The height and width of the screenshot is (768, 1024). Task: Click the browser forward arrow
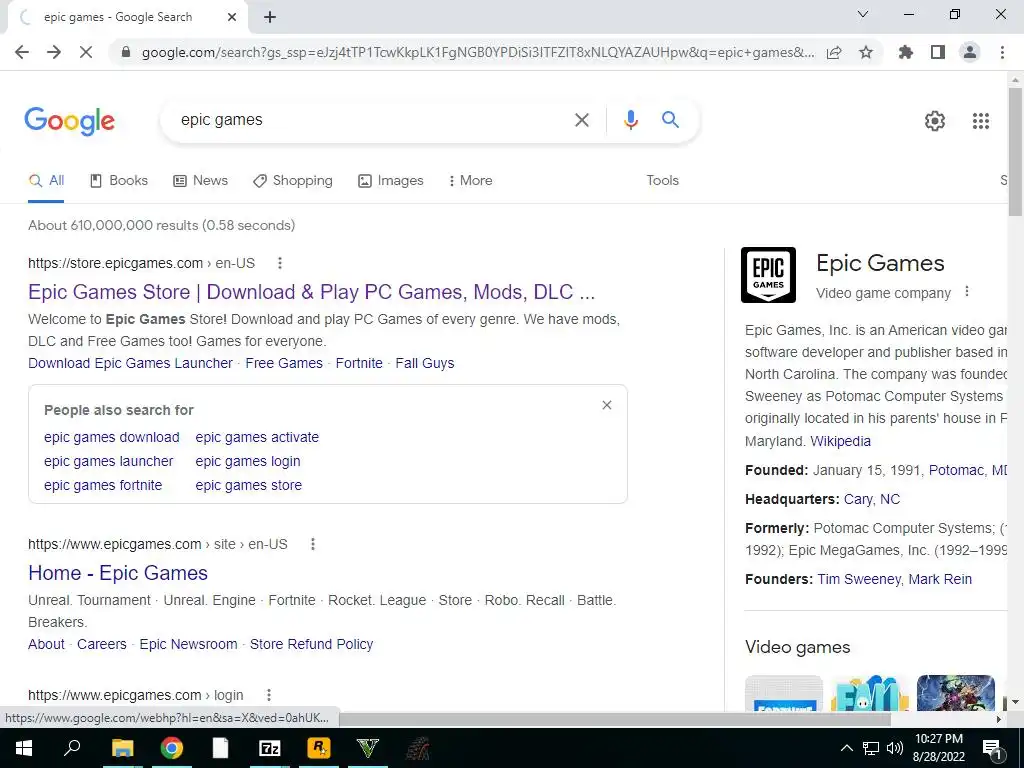click(x=54, y=52)
